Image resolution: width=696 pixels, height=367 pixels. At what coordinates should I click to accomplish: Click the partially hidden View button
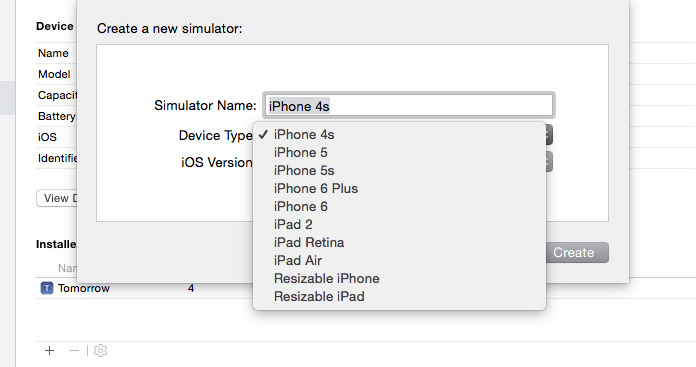pos(57,198)
